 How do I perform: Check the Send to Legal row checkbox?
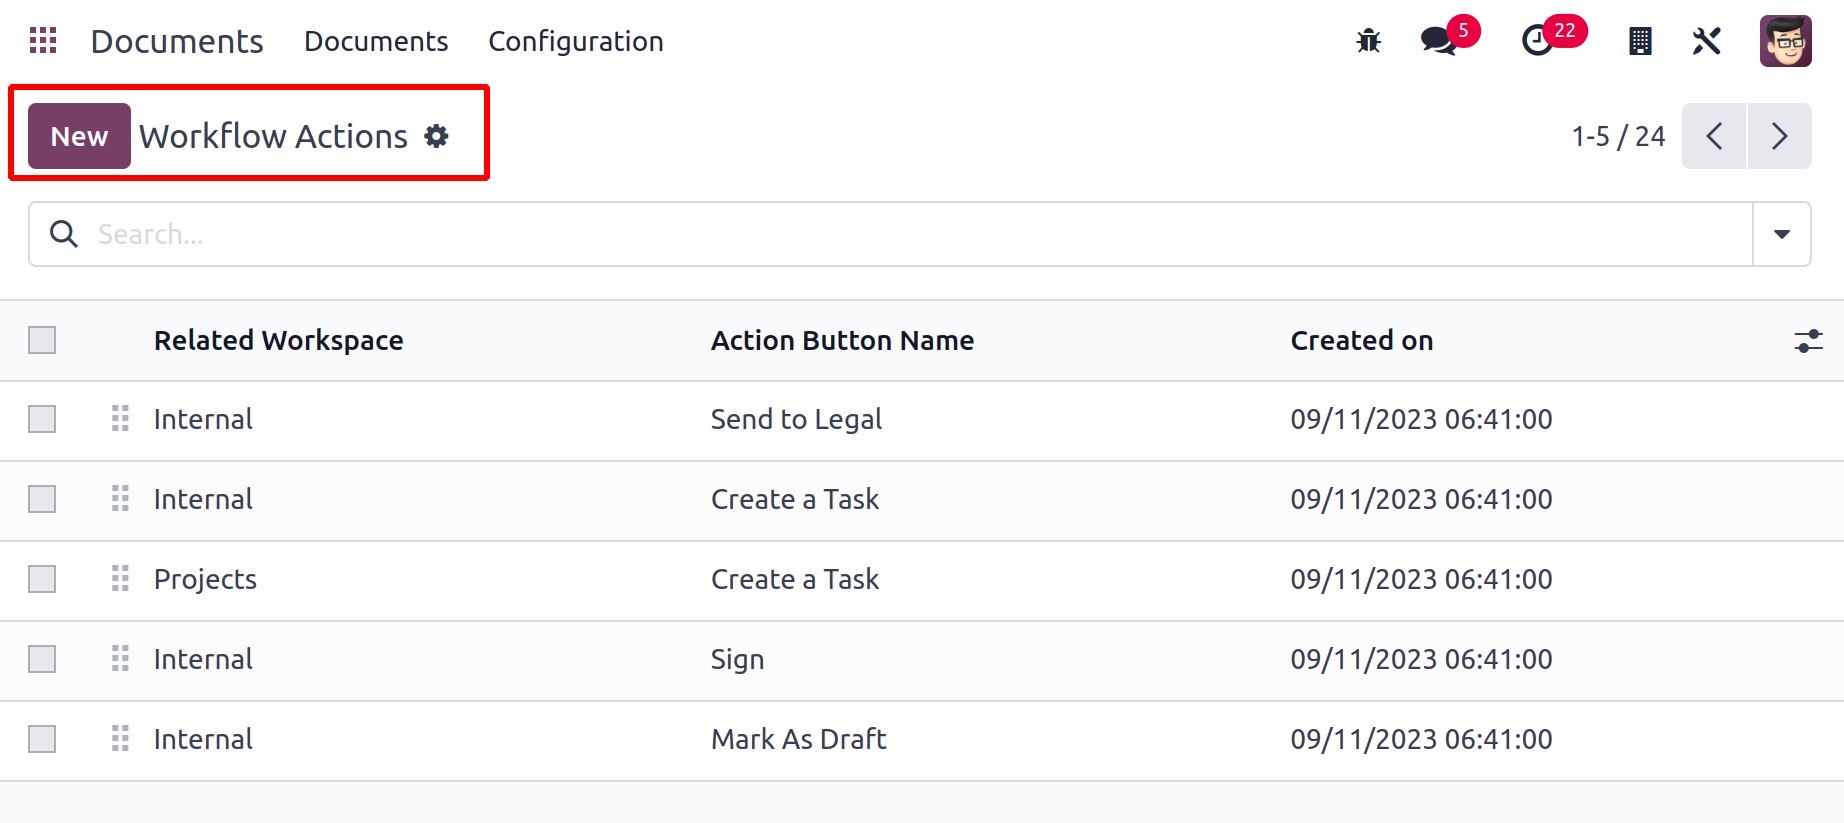point(42,419)
